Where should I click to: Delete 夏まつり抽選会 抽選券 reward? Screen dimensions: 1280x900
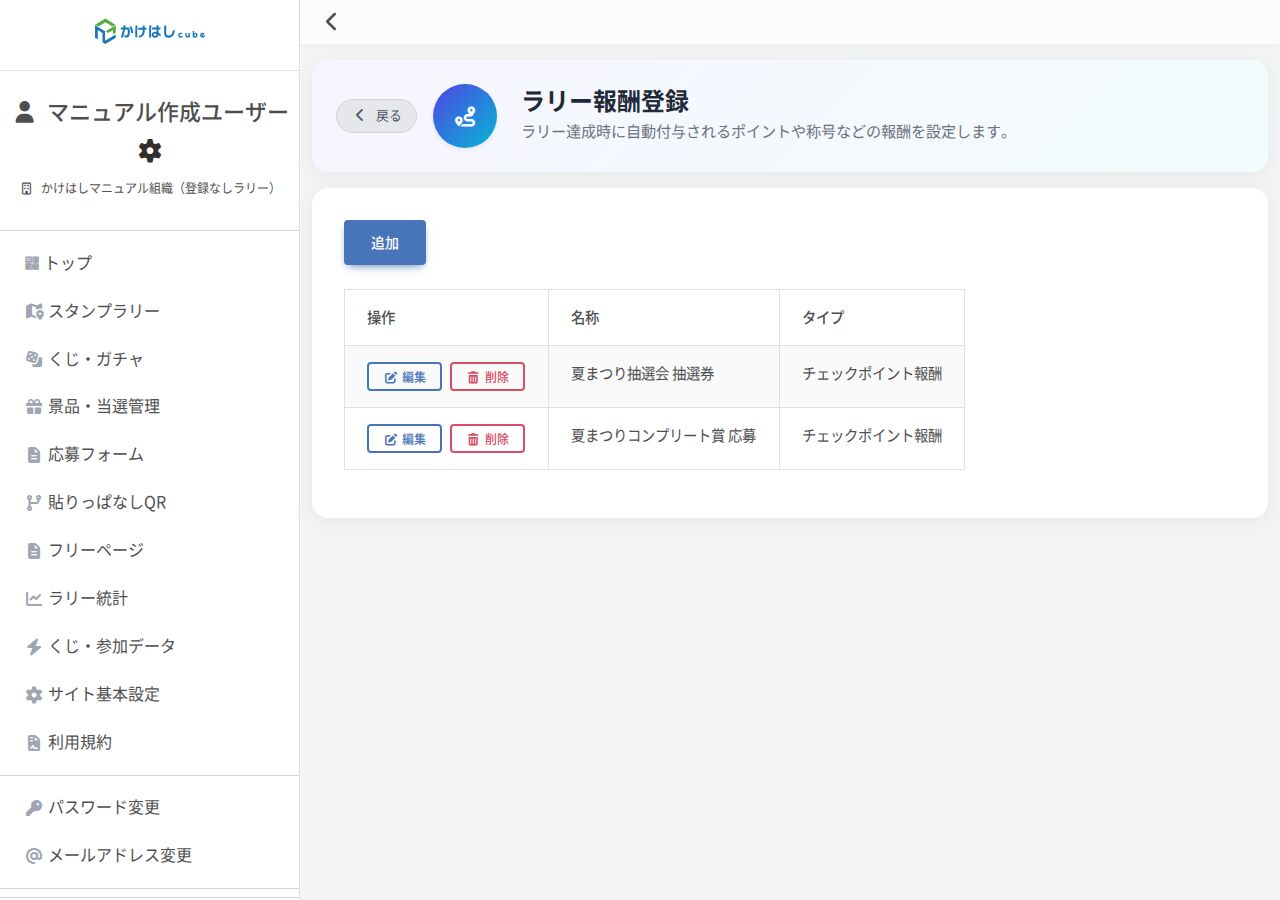point(487,377)
